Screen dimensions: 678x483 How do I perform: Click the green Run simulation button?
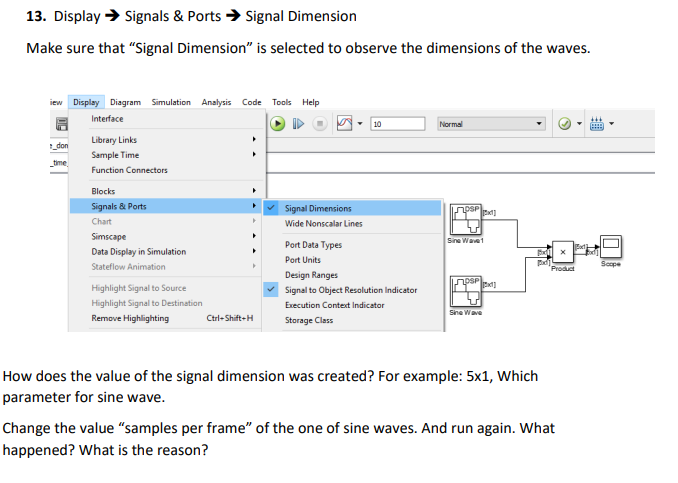278,124
